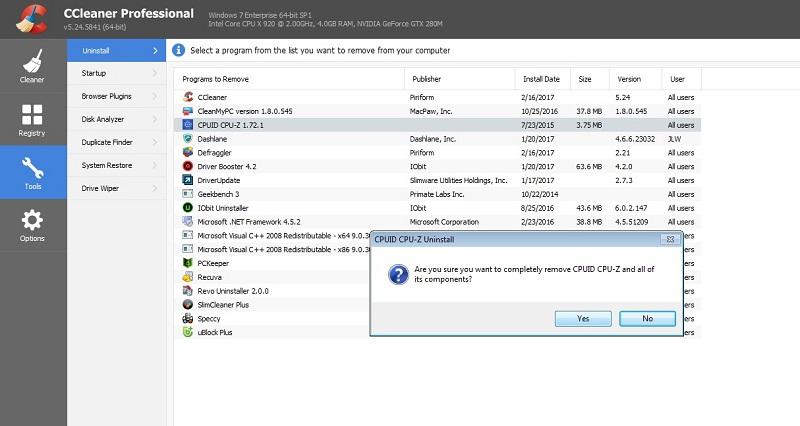Cancel uninstall with No button
Viewport: 800px width, 426px height.
coord(647,318)
